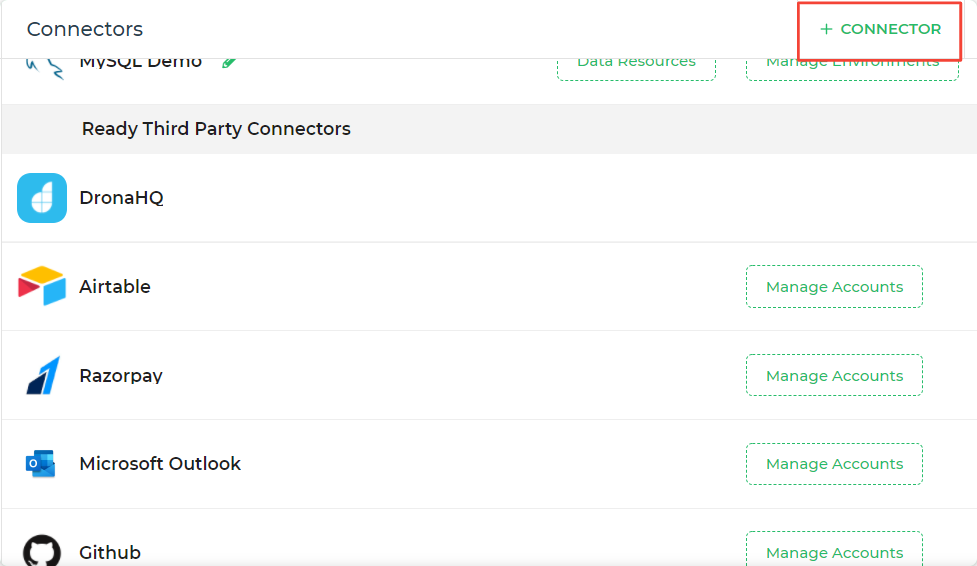Select the Github connector label
This screenshot has width=977, height=566.
pyautogui.click(x=110, y=552)
